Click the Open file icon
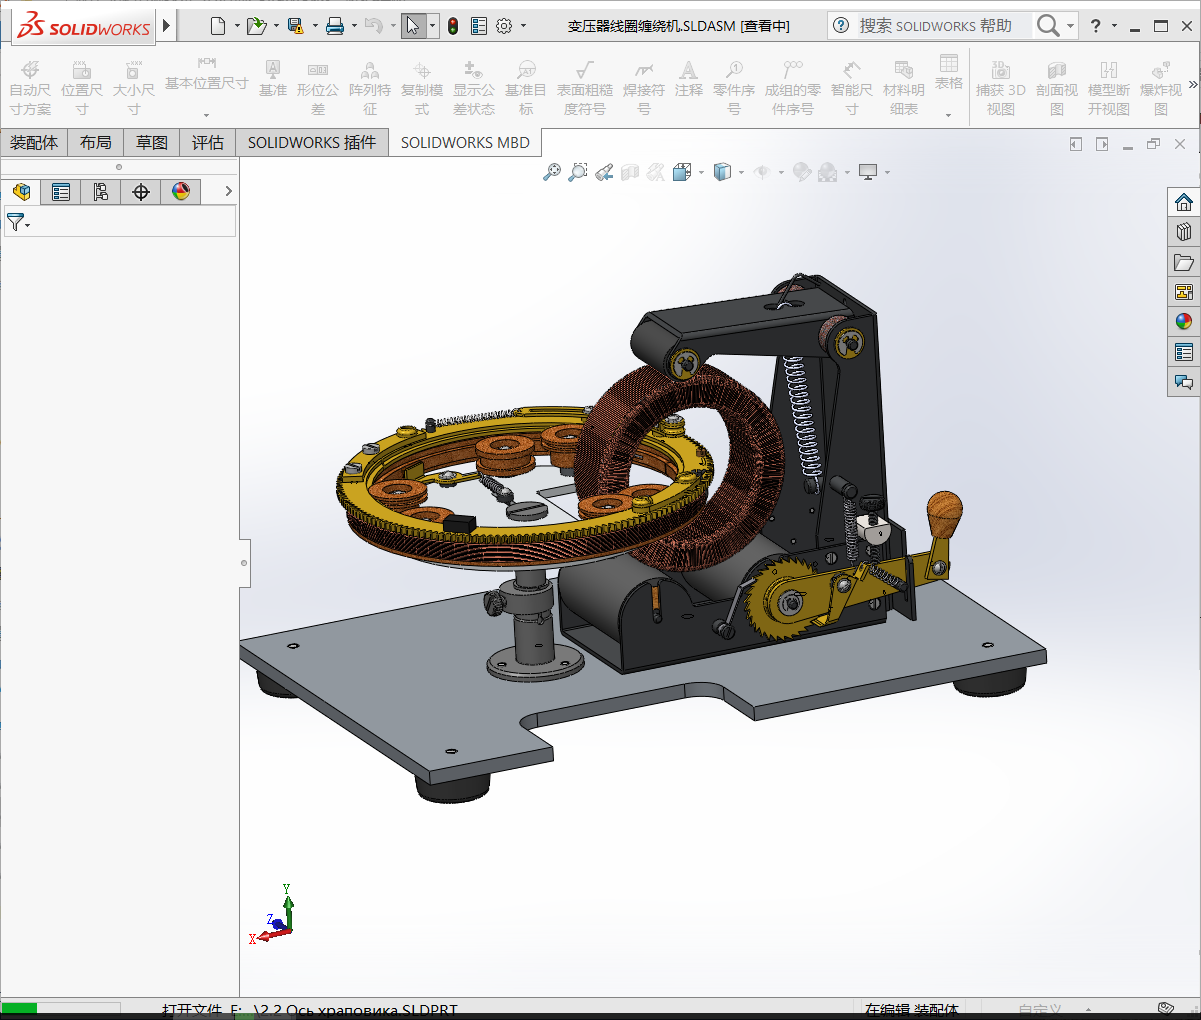1201x1020 pixels. pos(256,26)
